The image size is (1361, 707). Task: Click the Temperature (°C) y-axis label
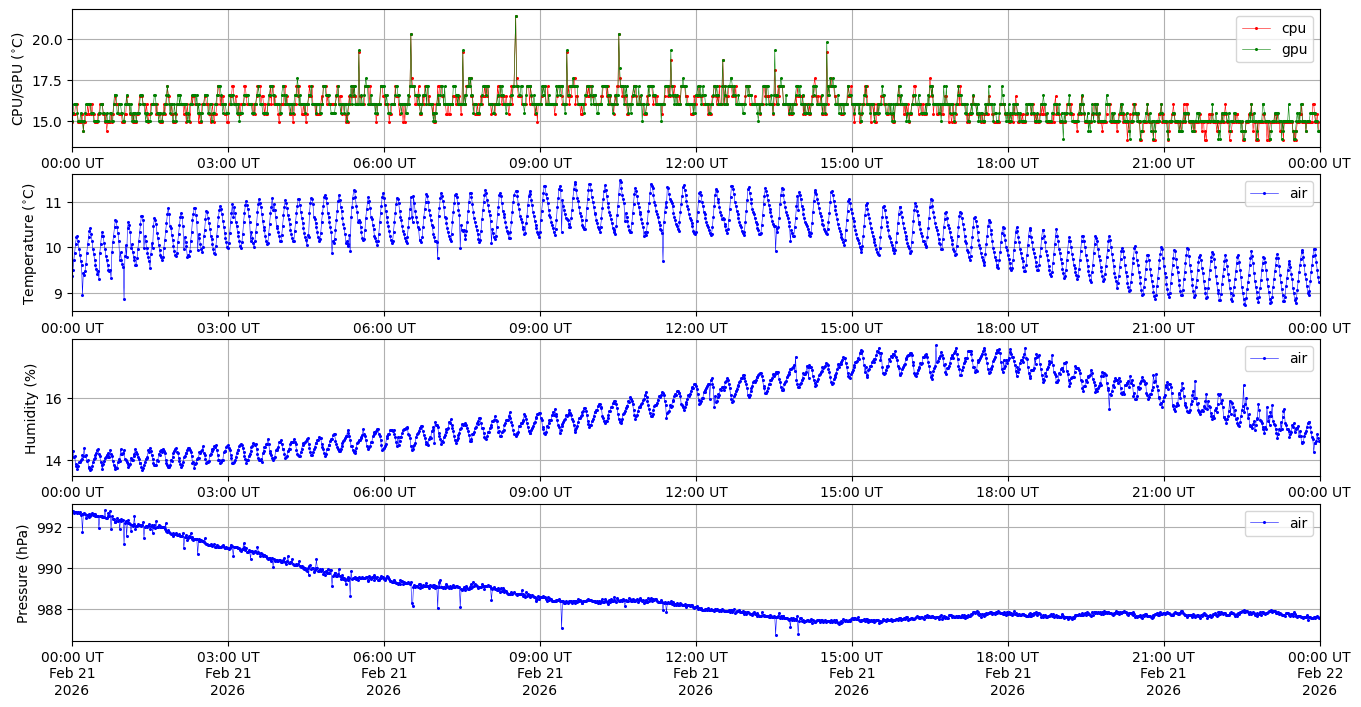pyautogui.click(x=28, y=243)
